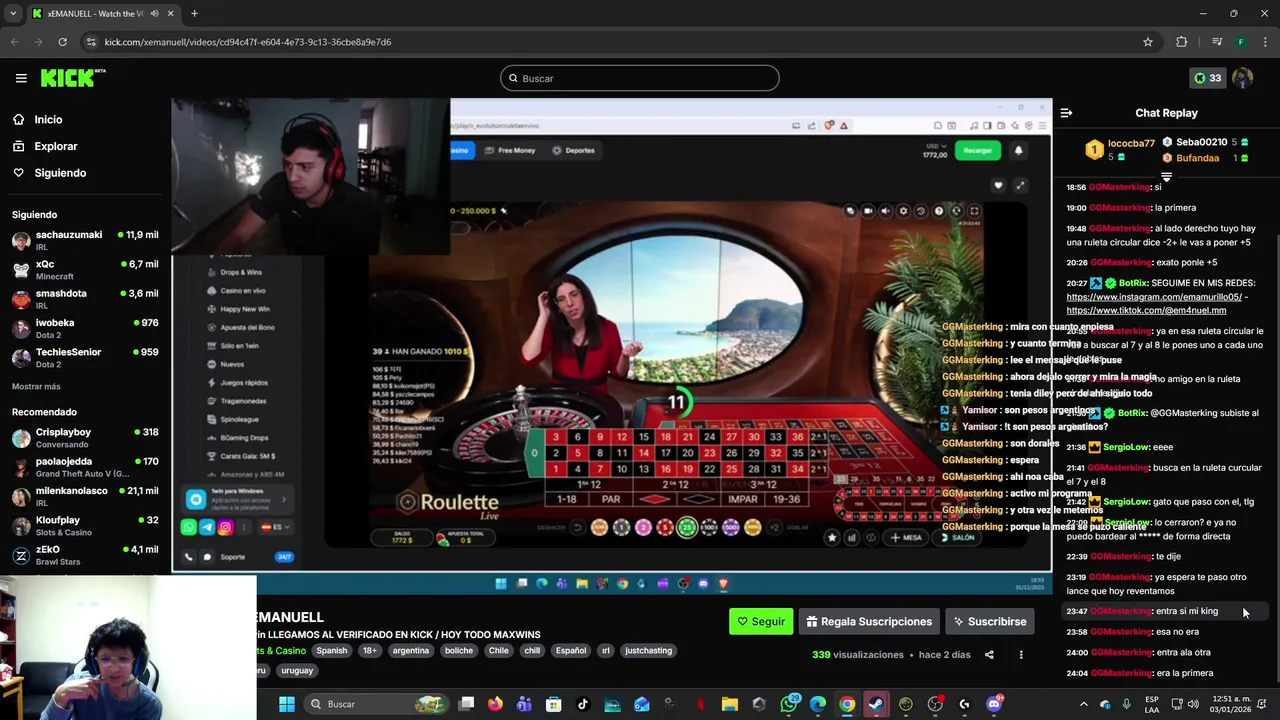Close the xEMANUELL tab
Image resolution: width=1280 pixels, height=720 pixels.
point(170,14)
